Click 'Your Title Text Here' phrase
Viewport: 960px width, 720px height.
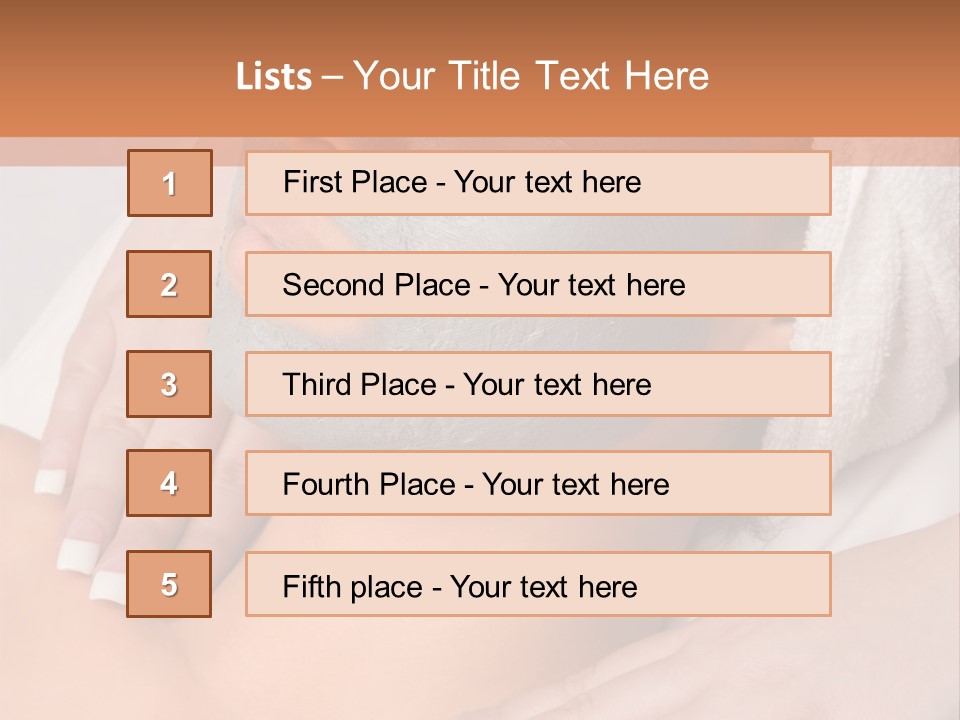point(531,76)
